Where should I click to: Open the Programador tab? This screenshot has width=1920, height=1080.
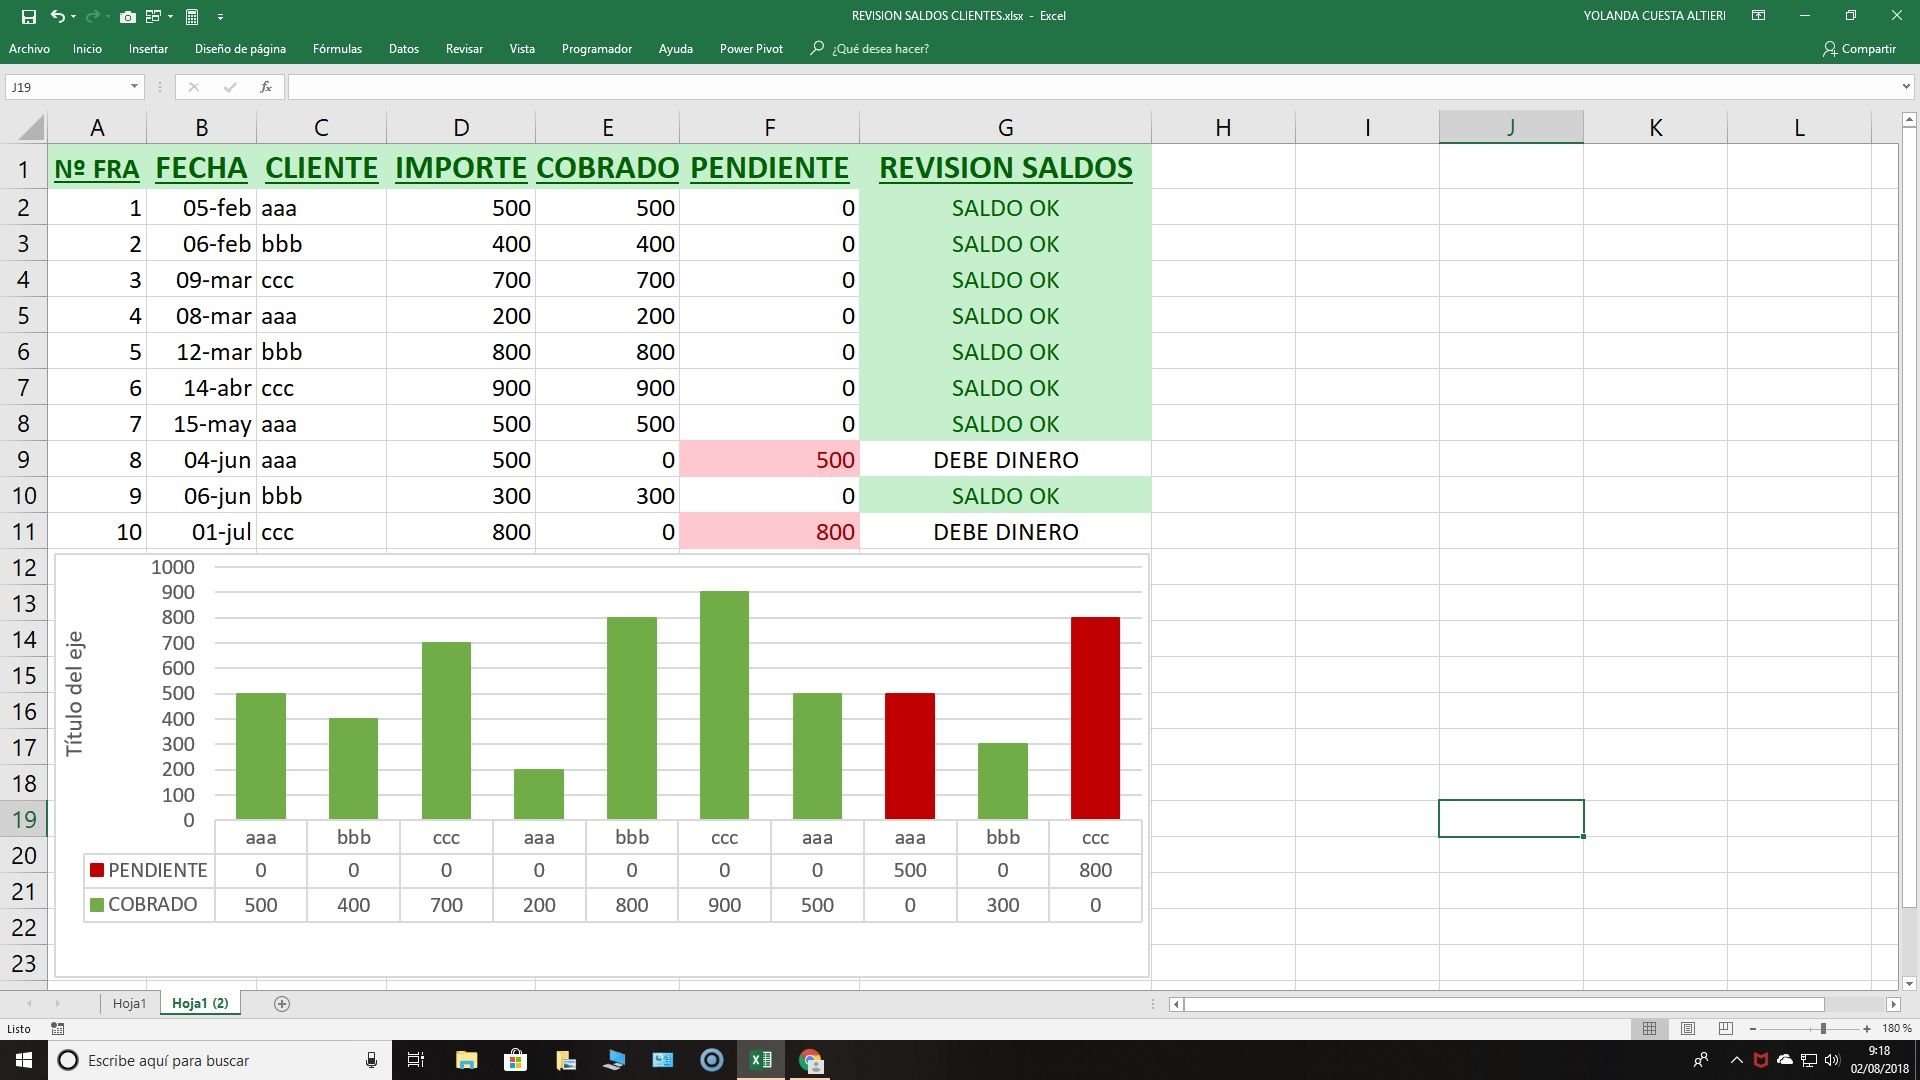coord(597,48)
